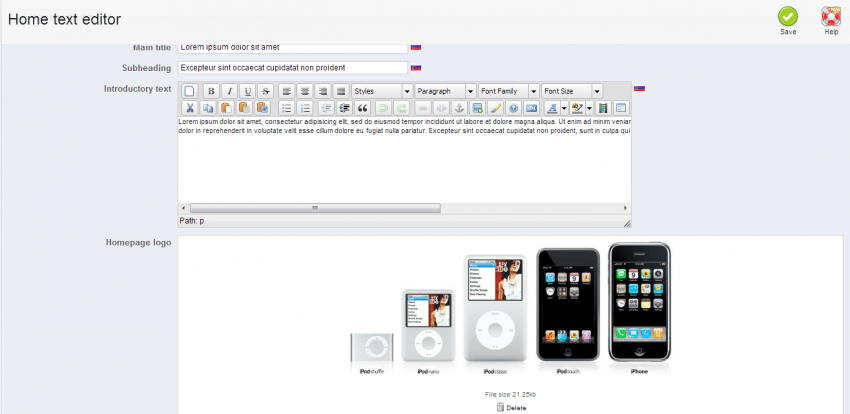Click the 'p' element in Path bar
This screenshot has height=414, width=850.
202,221
